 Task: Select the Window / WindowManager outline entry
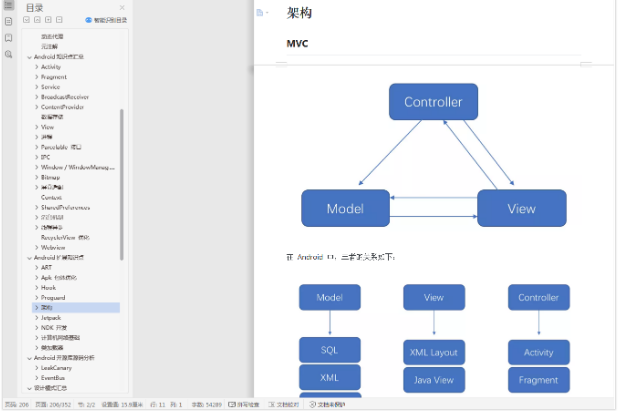(78, 167)
